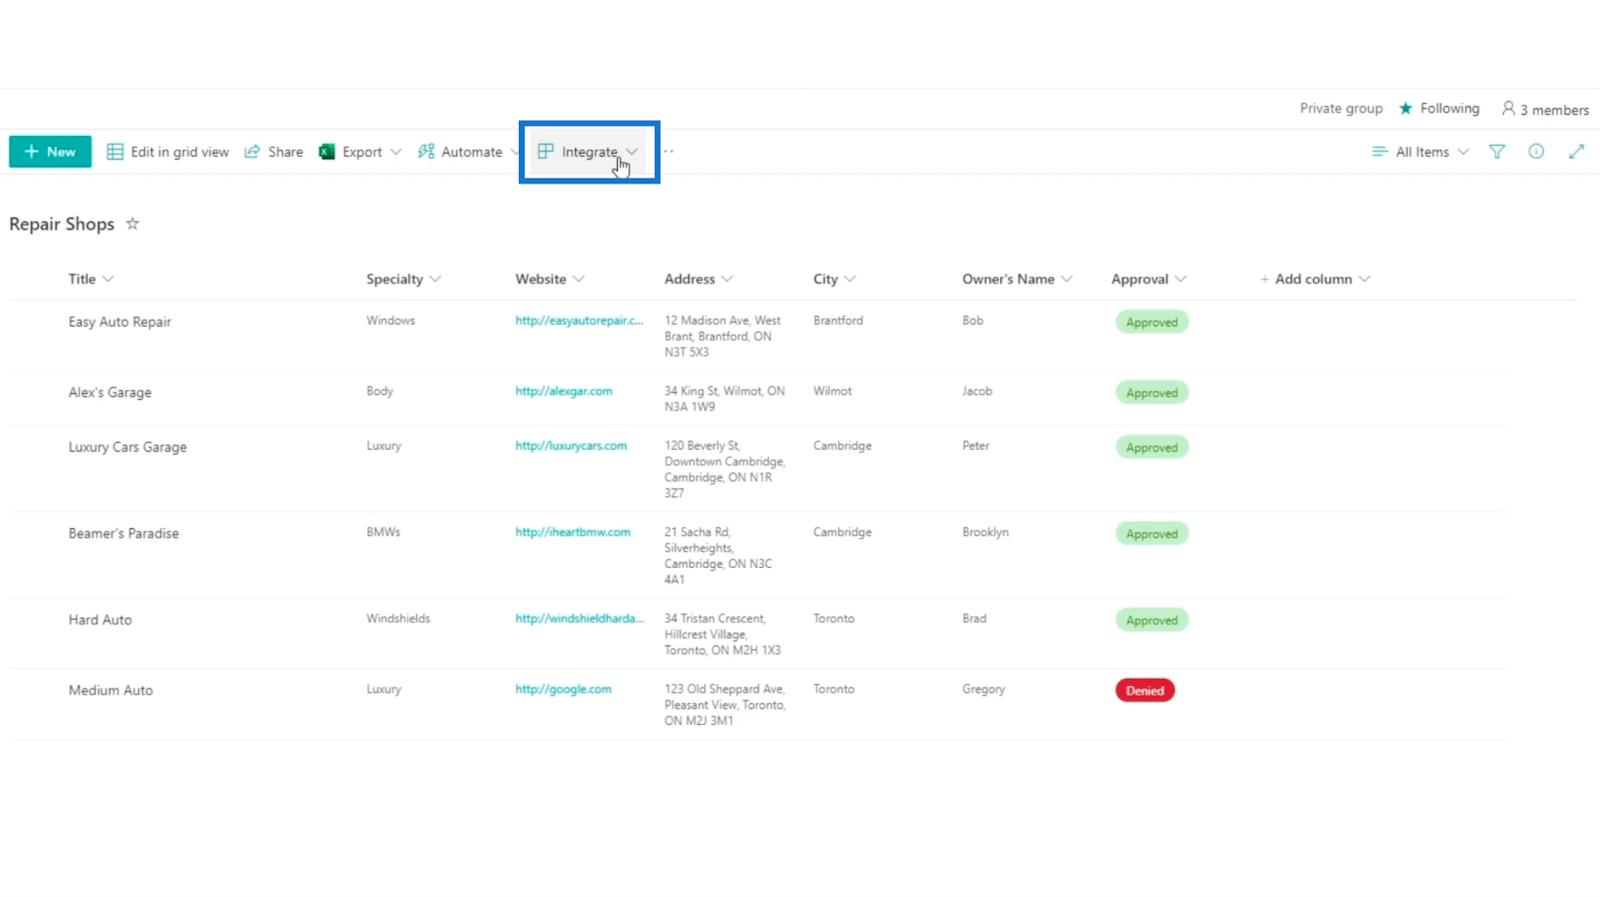The image size is (1600, 897).
Task: Select the Hard Auto title
Action: (100, 620)
